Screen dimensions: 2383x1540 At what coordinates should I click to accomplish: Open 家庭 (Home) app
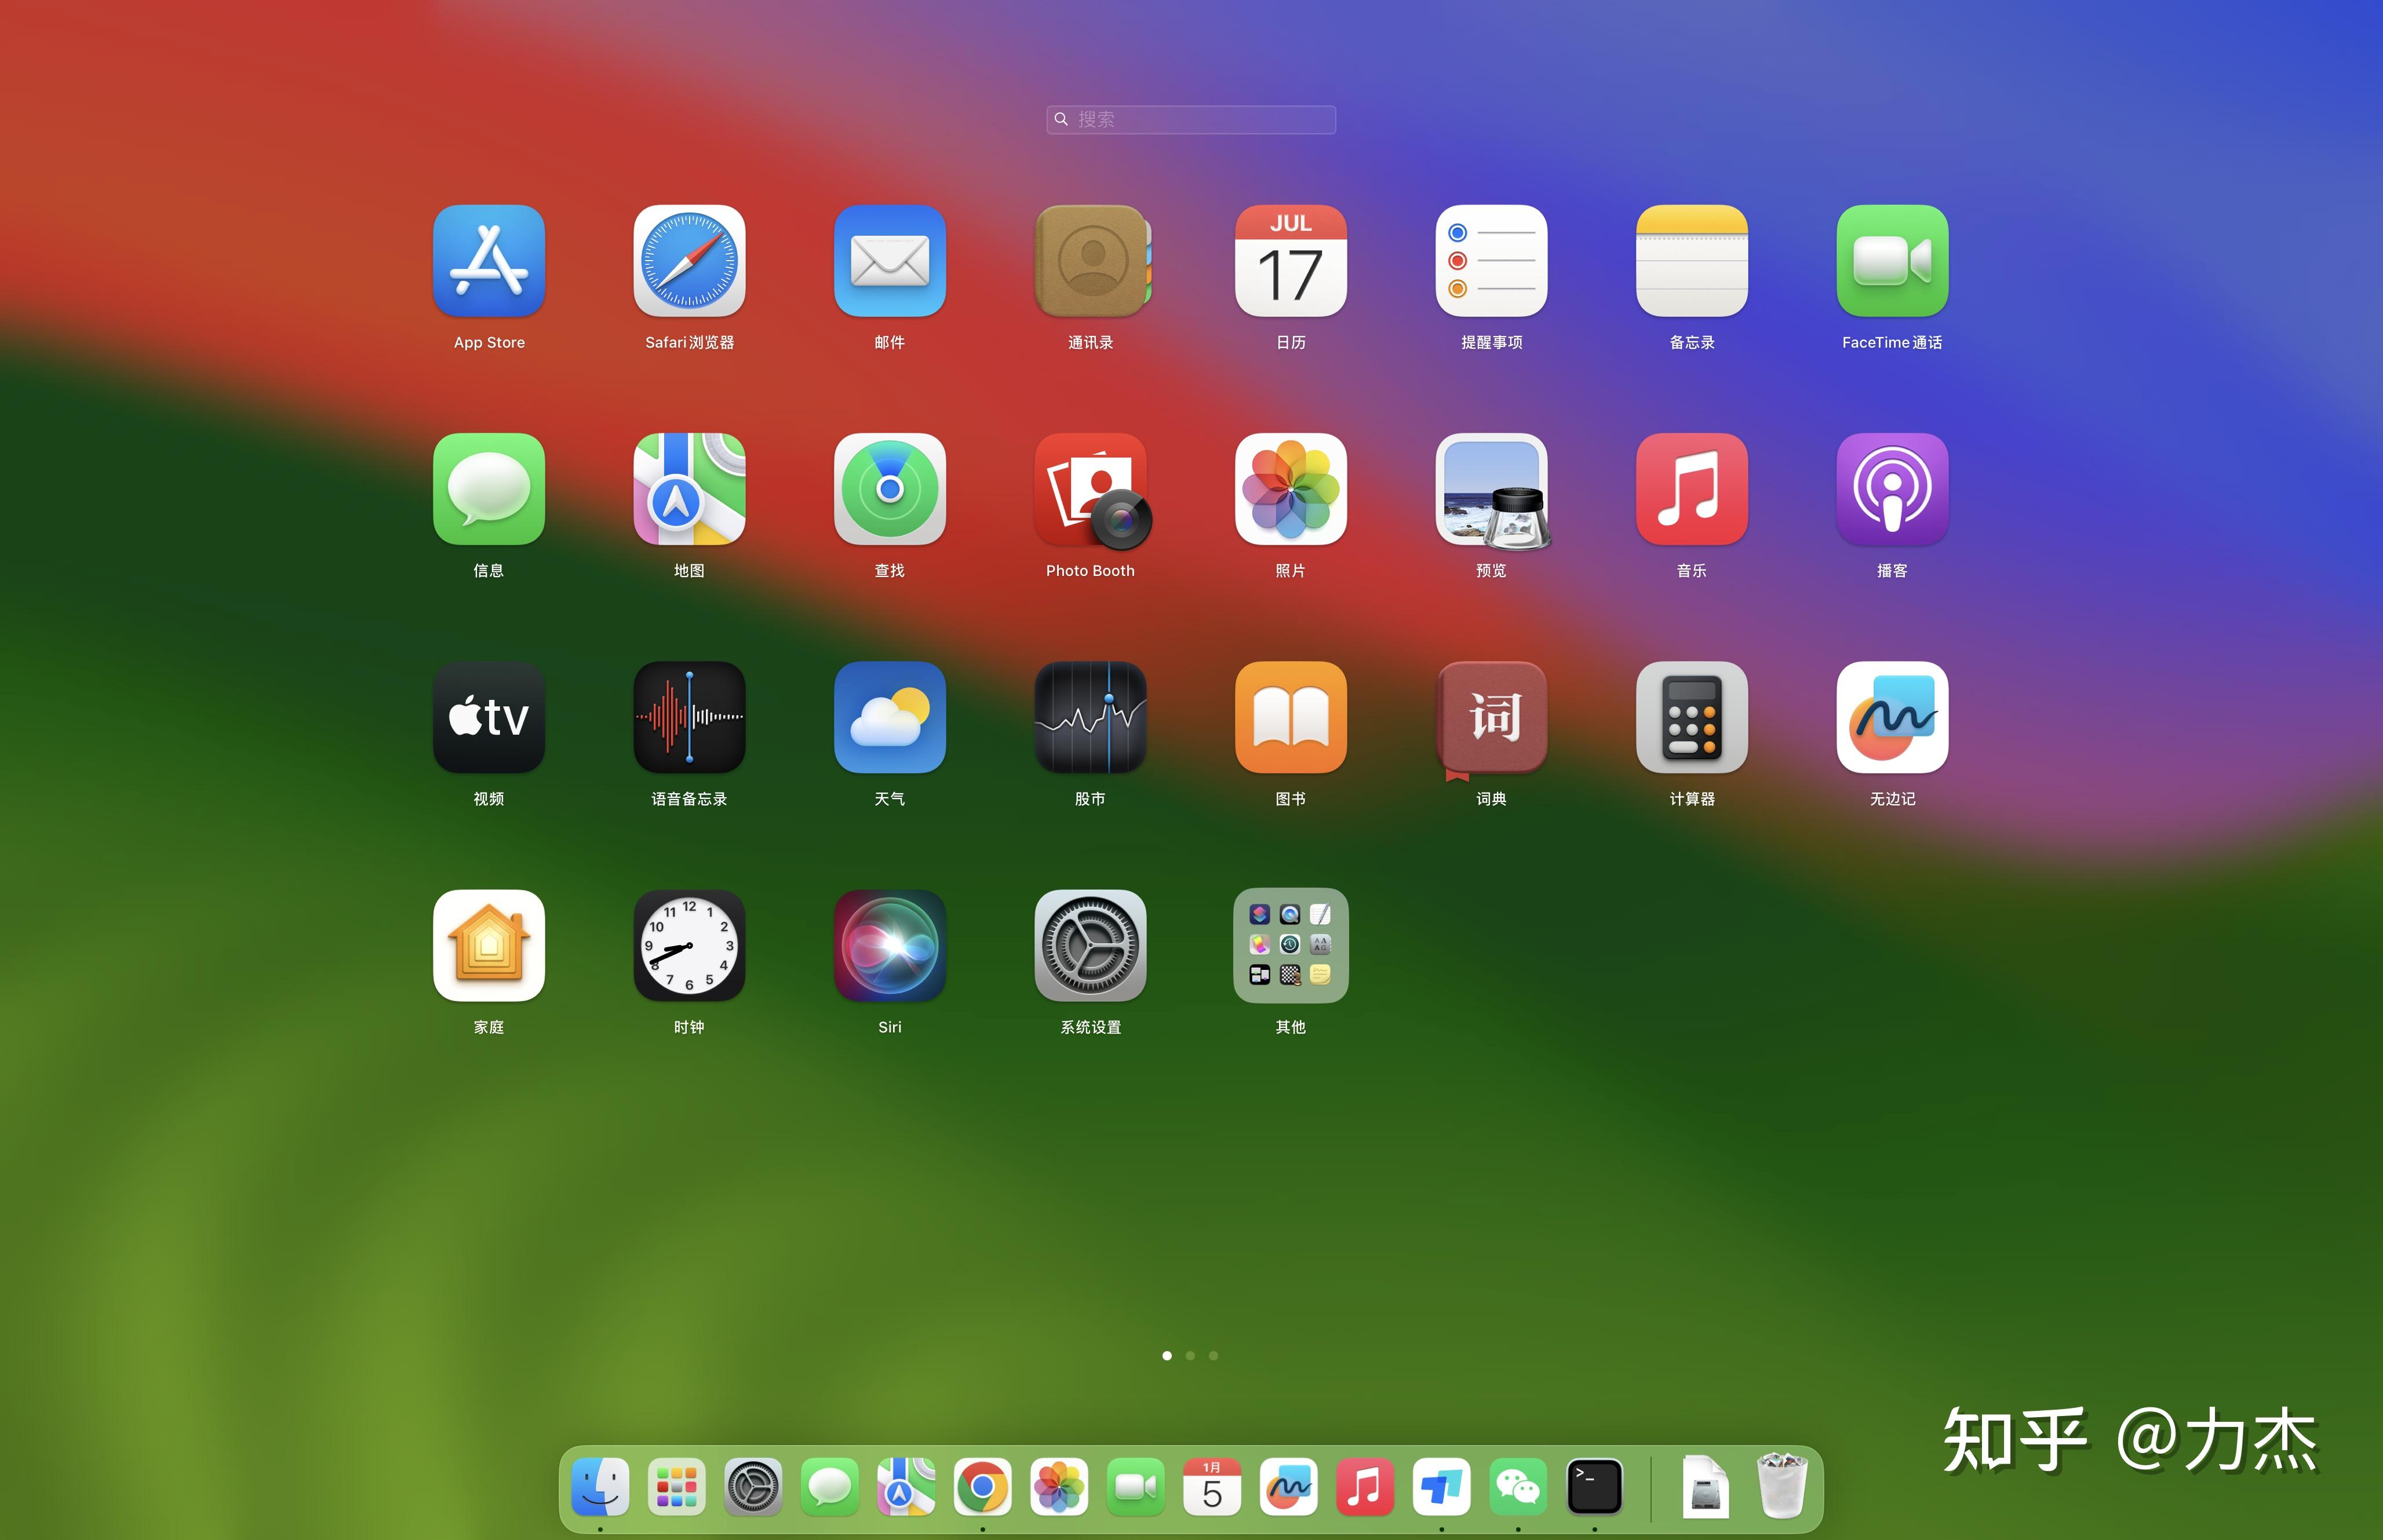(489, 945)
